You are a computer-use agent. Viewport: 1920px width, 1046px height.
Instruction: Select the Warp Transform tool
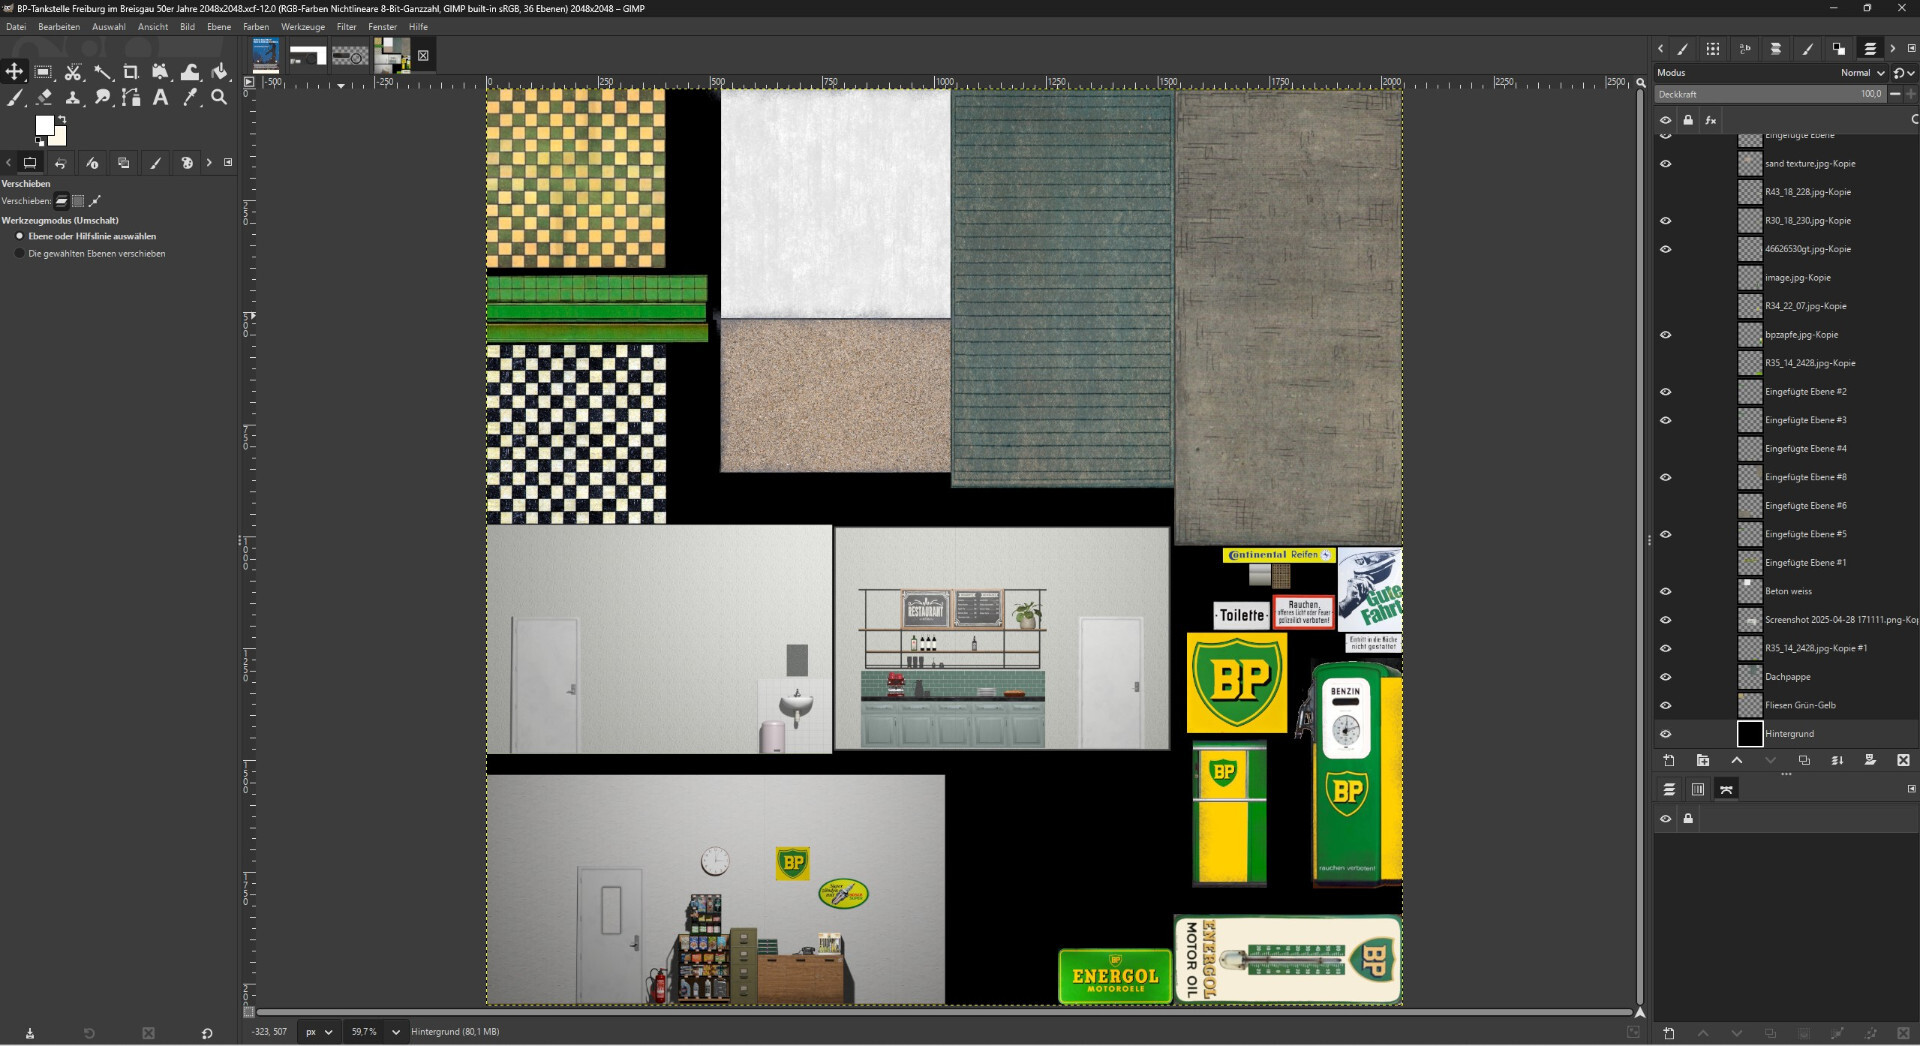coord(190,72)
